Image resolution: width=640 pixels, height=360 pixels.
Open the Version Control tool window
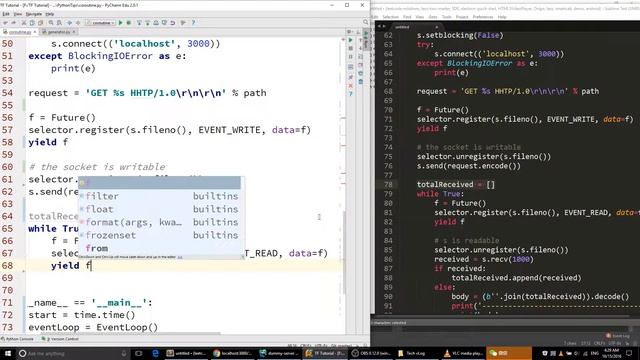60,339
